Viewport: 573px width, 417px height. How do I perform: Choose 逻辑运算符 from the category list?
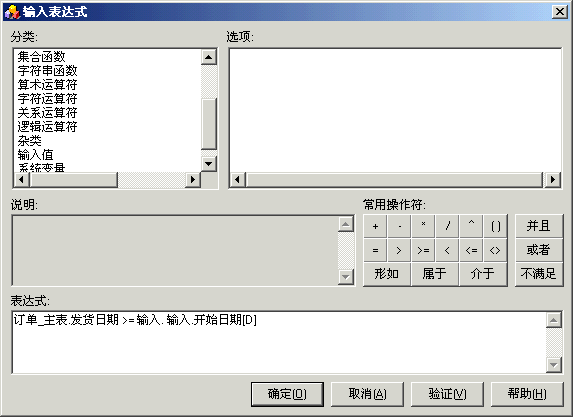(48, 126)
